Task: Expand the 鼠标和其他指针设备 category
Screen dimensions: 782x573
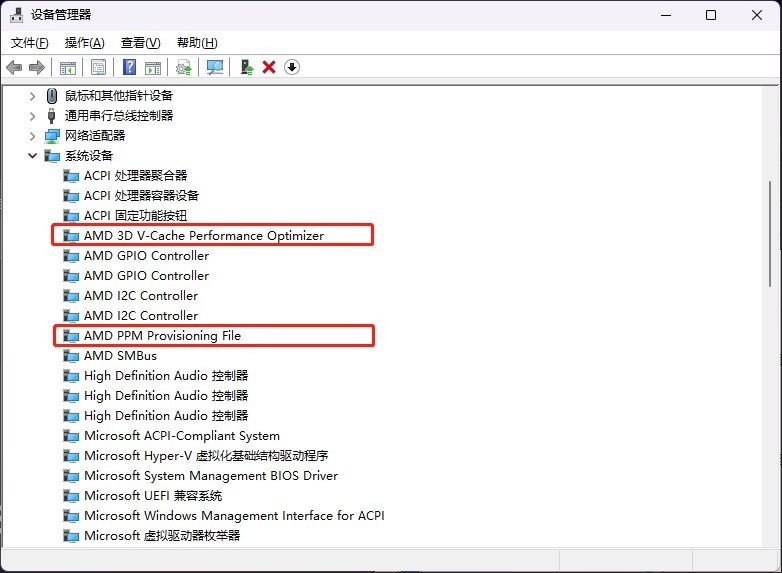Action: coord(32,96)
